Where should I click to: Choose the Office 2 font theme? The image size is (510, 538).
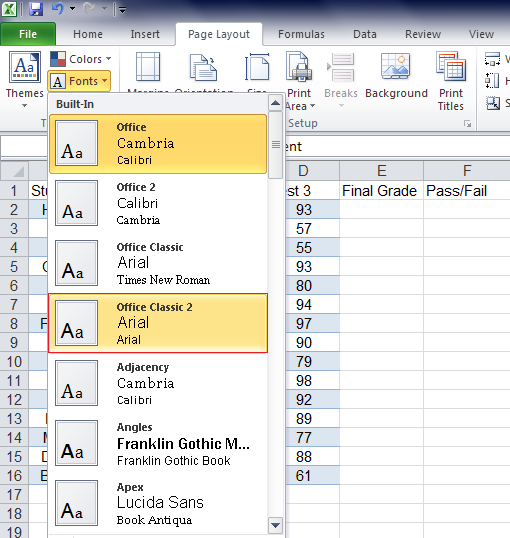pyautogui.click(x=158, y=203)
